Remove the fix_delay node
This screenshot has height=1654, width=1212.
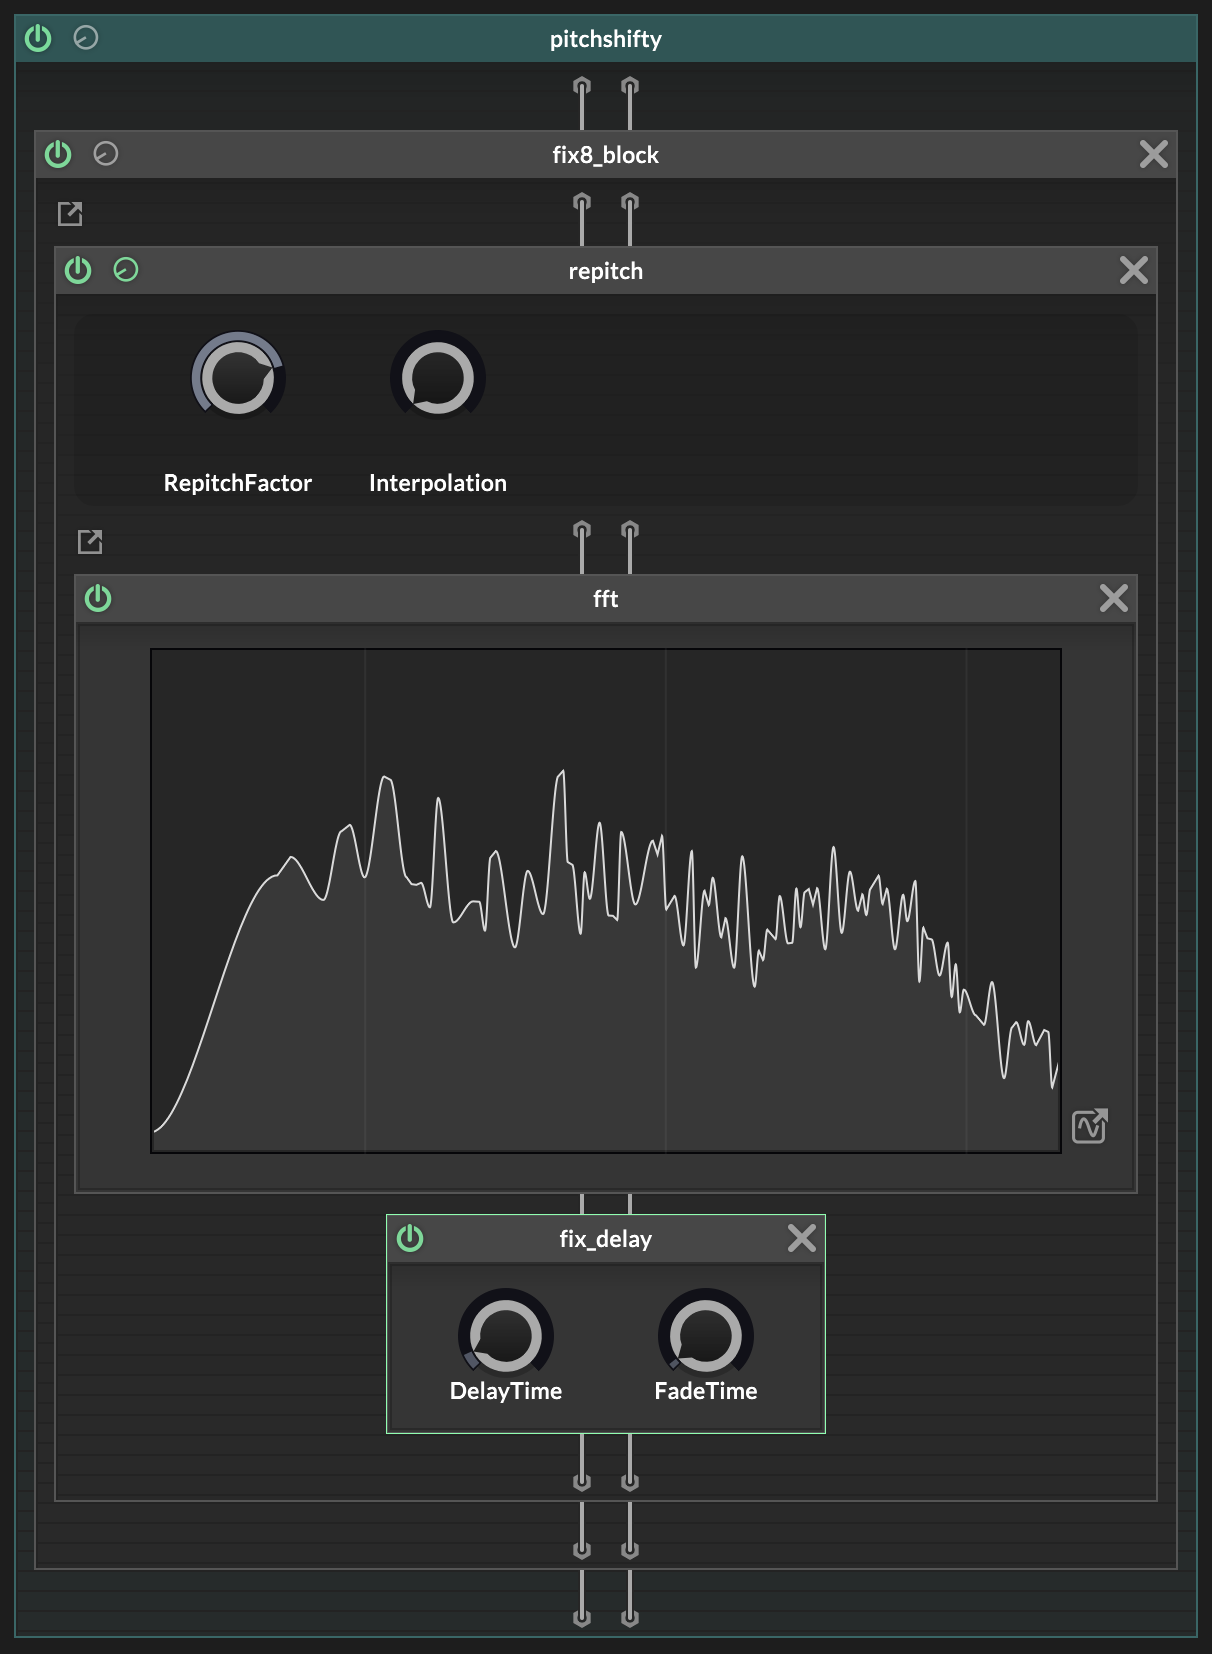pyautogui.click(x=801, y=1238)
